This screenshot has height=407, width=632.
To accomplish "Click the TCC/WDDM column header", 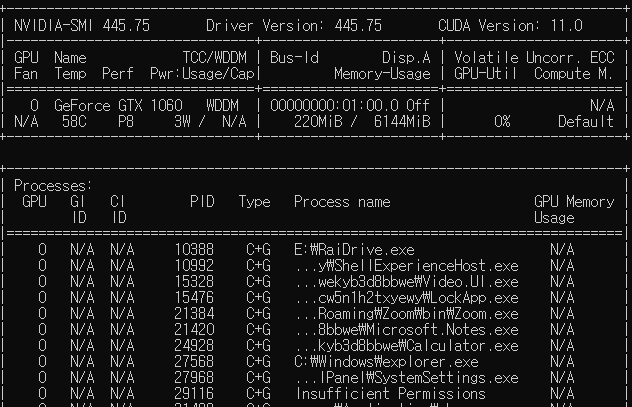I will click(x=214, y=58).
